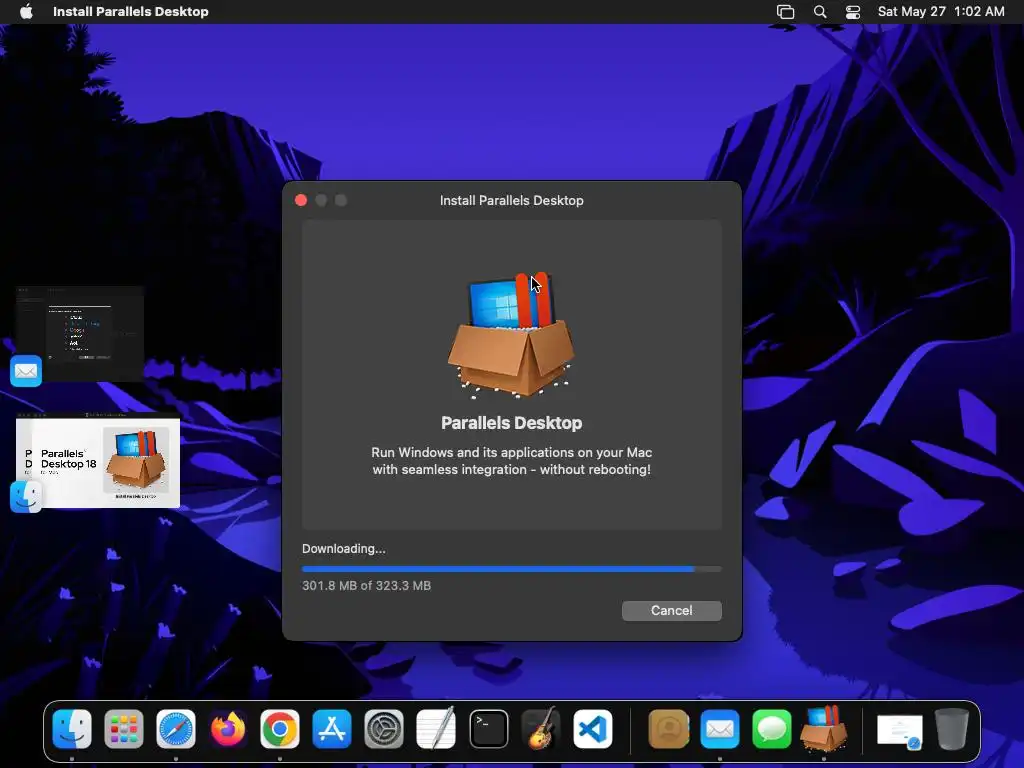Open Finder from the Dock
This screenshot has height=768, width=1024.
(72, 729)
